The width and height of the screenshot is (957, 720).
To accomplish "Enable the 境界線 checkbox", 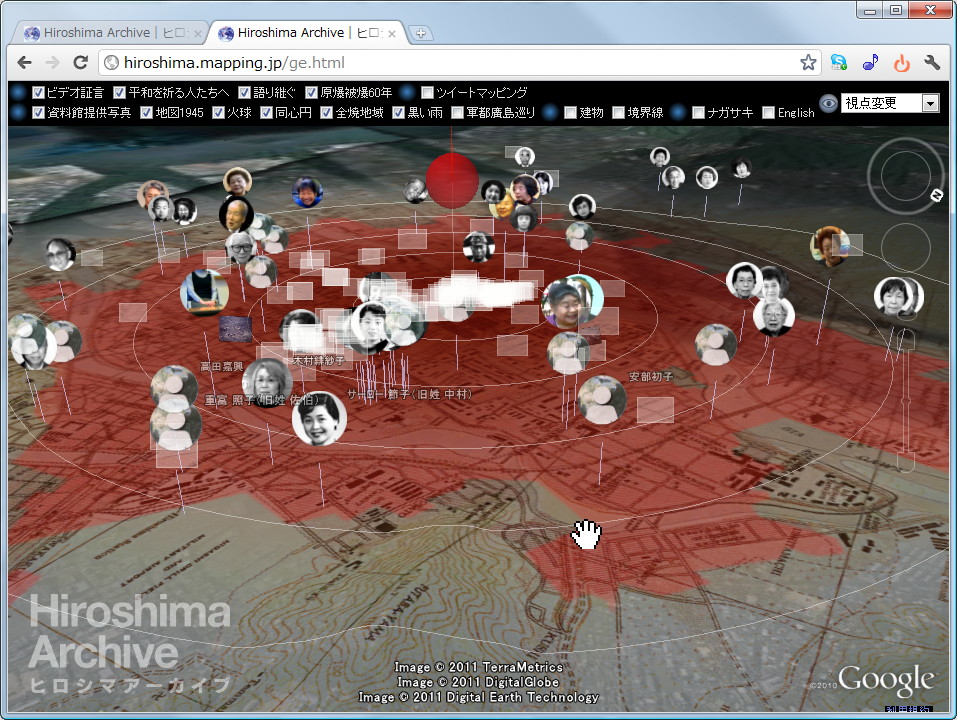I will (x=618, y=113).
